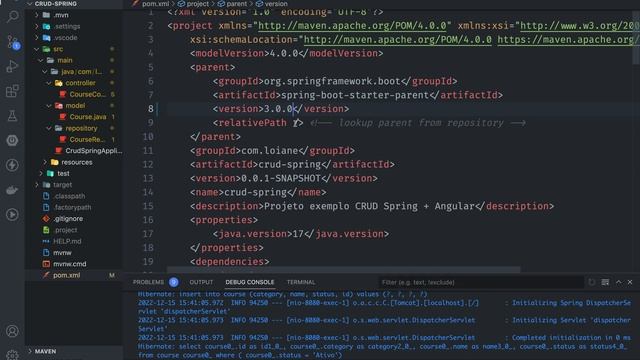Switch to the PROBLEMS tab
Image resolution: width=640 pixels, height=360 pixels.
point(148,282)
